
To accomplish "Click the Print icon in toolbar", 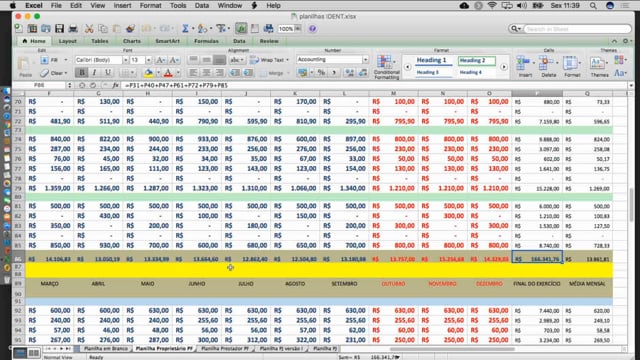I will pyautogui.click(x=73, y=29).
